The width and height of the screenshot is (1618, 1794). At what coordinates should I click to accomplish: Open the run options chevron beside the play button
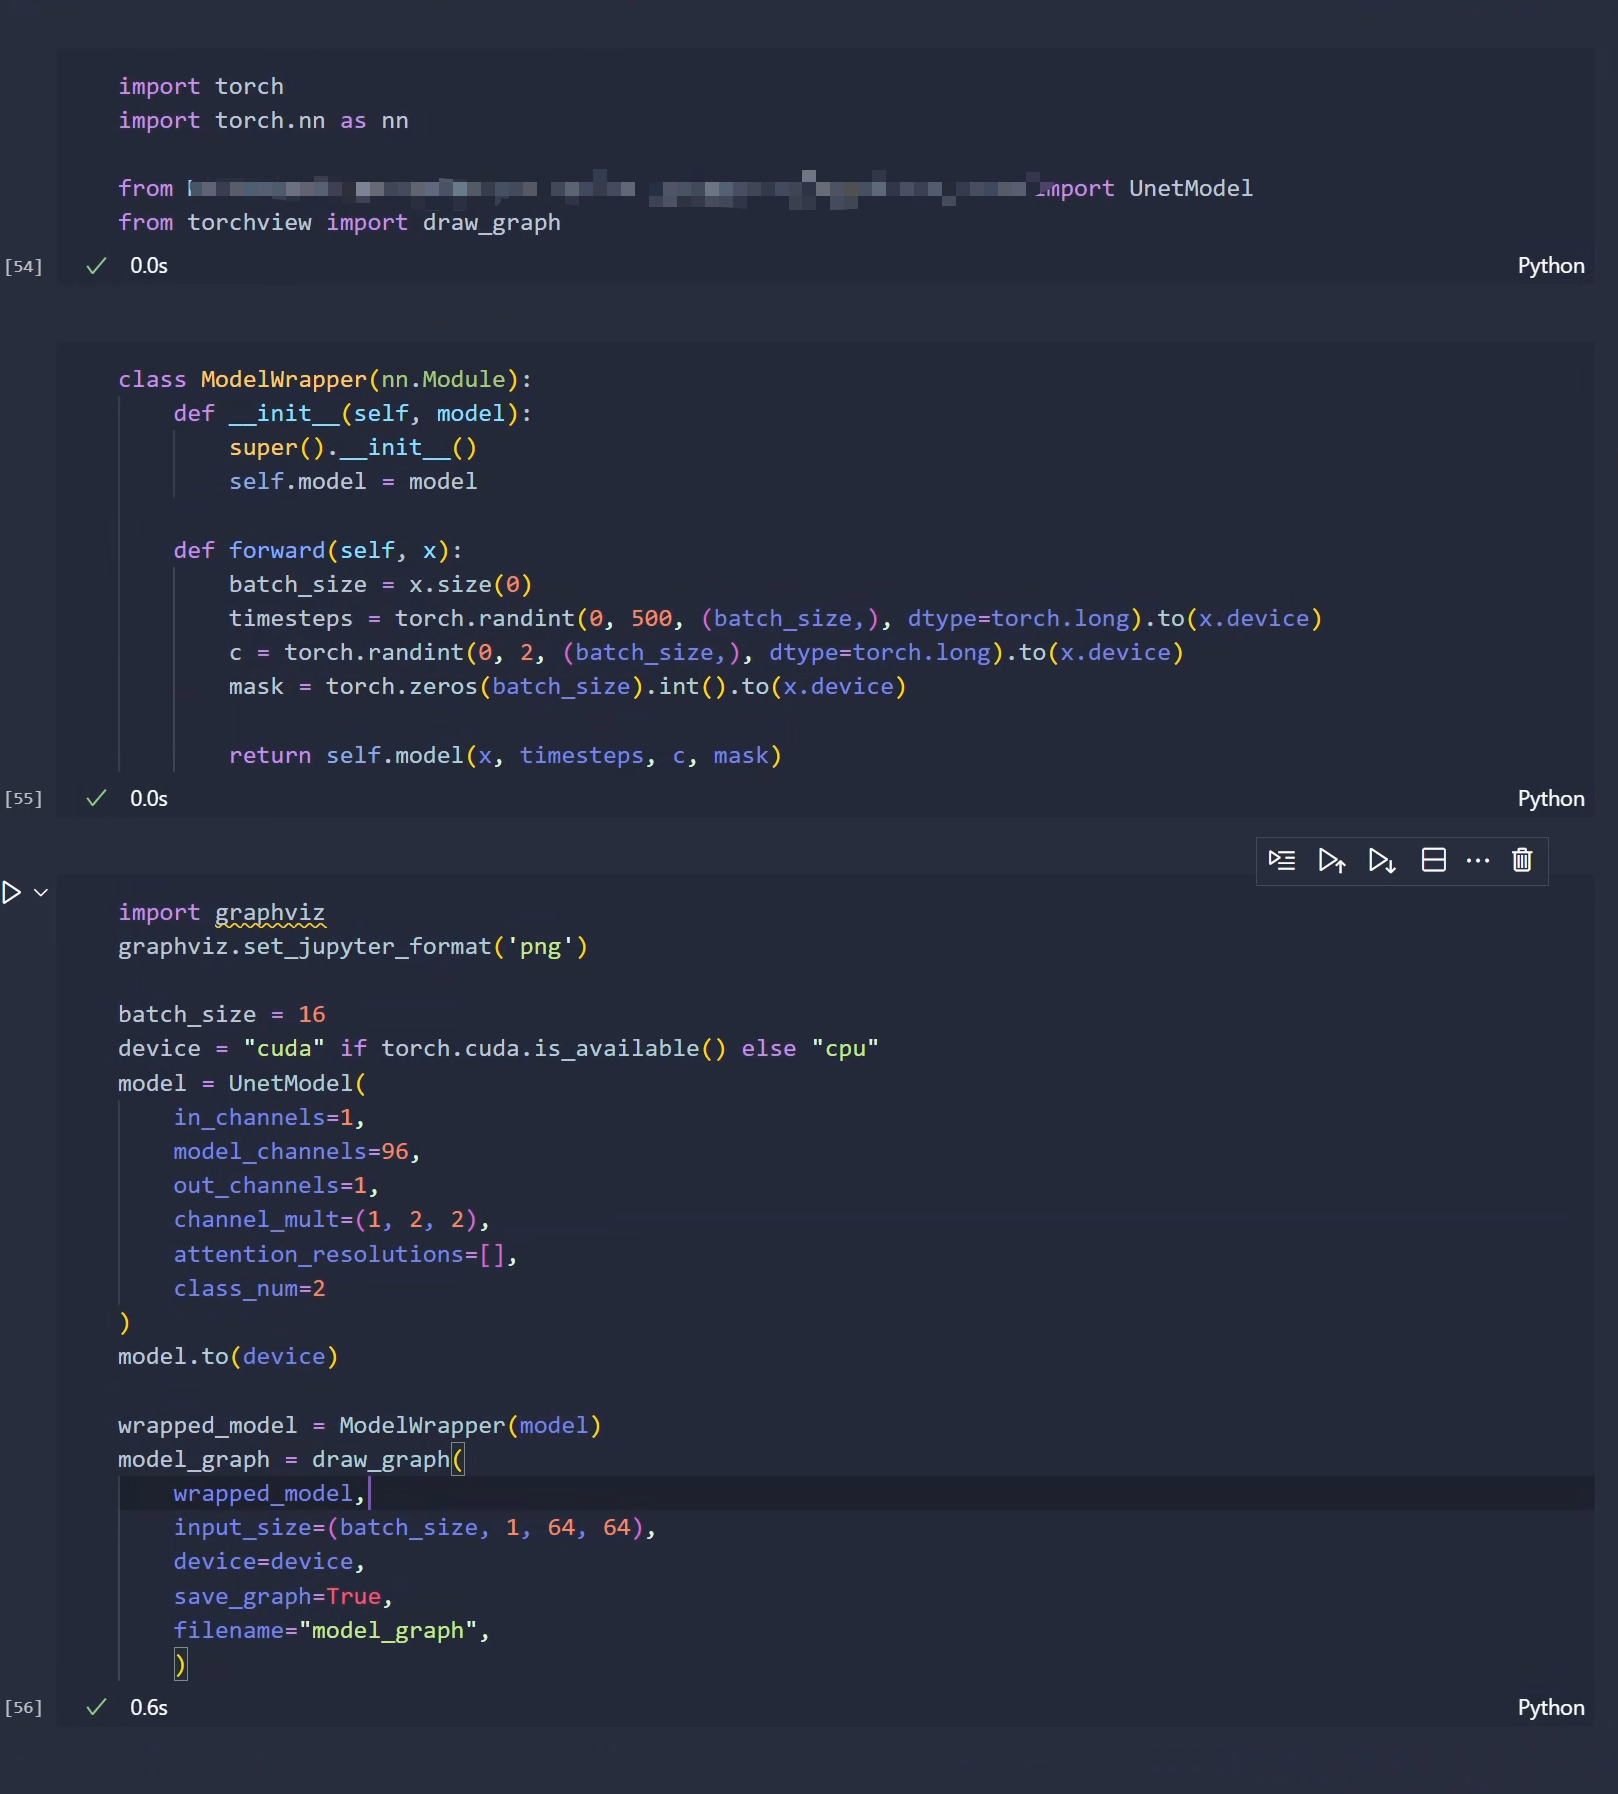click(x=40, y=892)
